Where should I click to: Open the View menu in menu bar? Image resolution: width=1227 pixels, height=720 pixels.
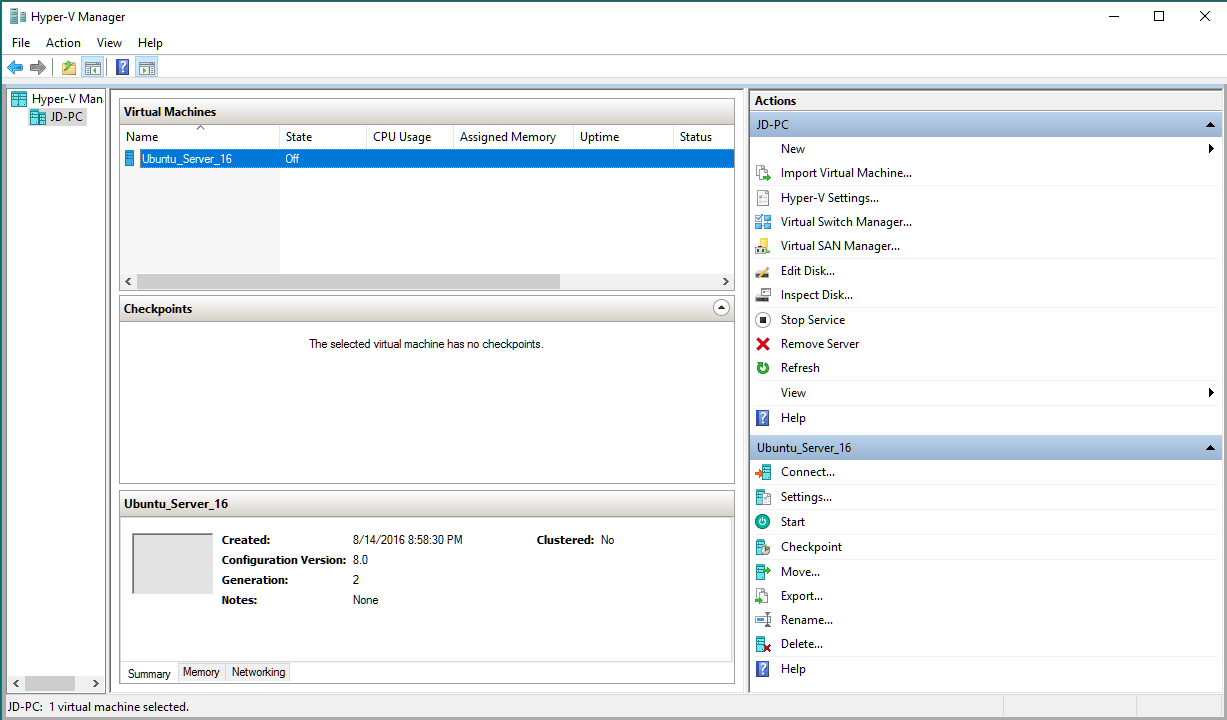pyautogui.click(x=109, y=43)
